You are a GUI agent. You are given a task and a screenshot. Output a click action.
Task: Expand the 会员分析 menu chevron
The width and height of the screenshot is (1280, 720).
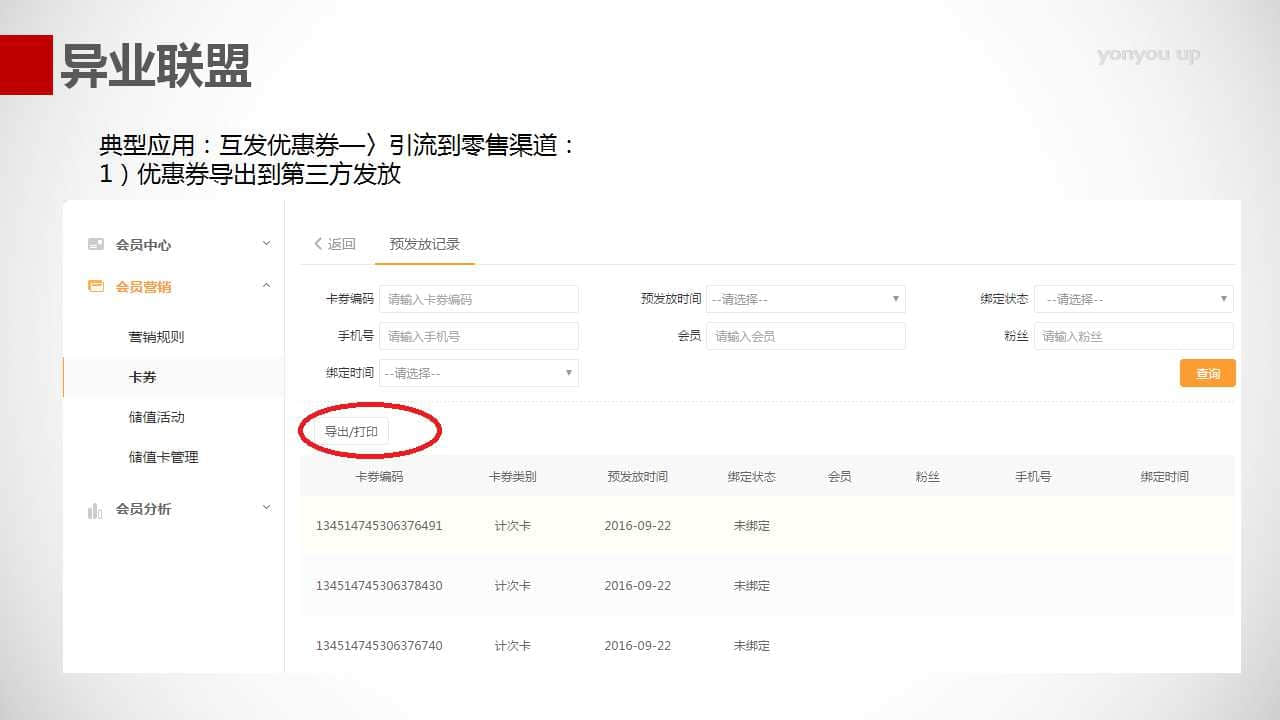click(266, 508)
